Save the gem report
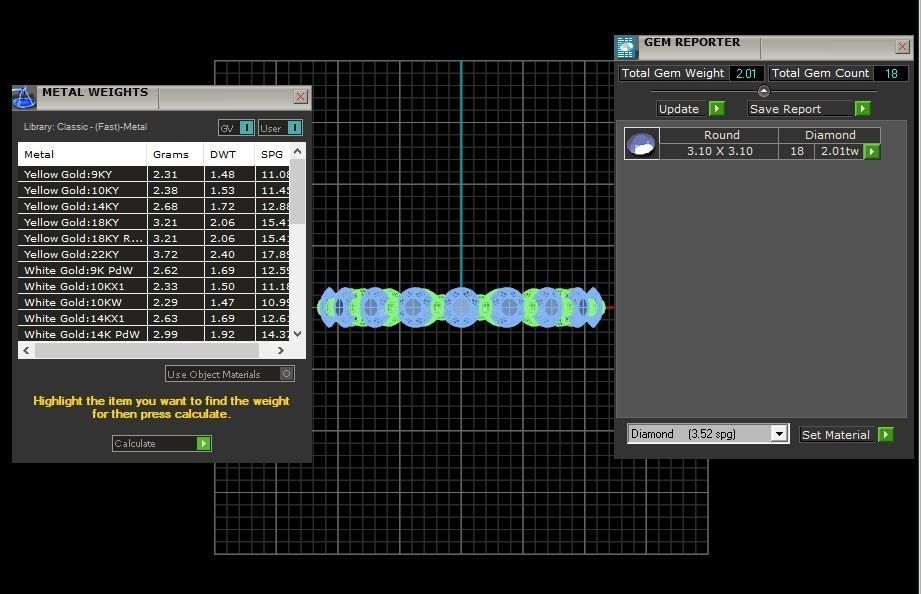The height and width of the screenshot is (594, 922). (x=809, y=109)
